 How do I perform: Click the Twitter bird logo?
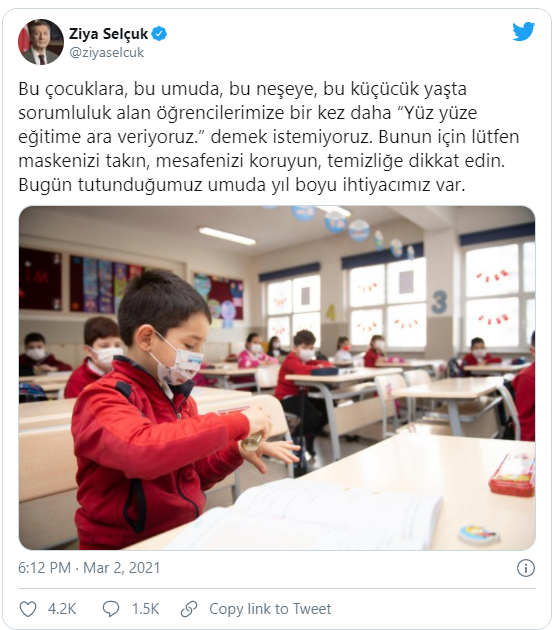click(523, 32)
